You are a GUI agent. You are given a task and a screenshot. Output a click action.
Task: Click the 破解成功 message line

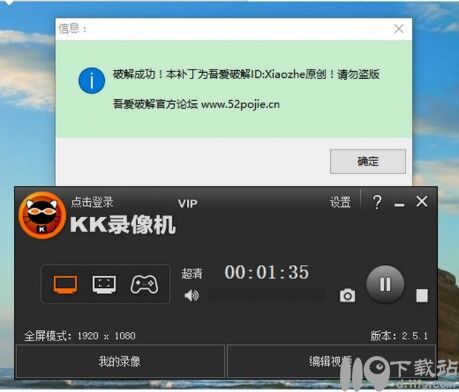tap(246, 74)
